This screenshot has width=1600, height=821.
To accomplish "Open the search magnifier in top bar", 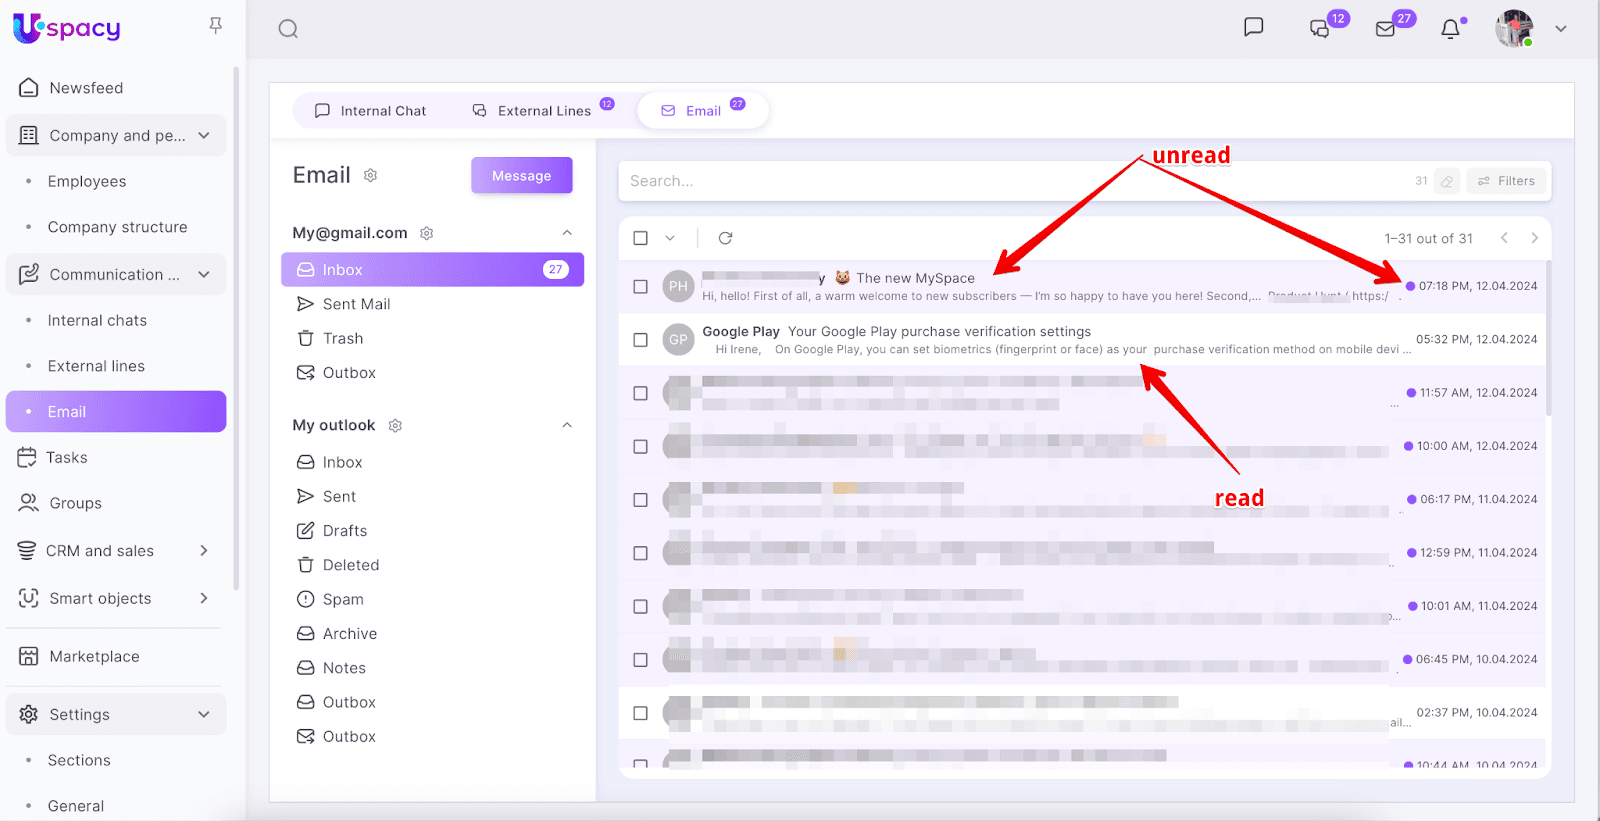I will tap(288, 29).
